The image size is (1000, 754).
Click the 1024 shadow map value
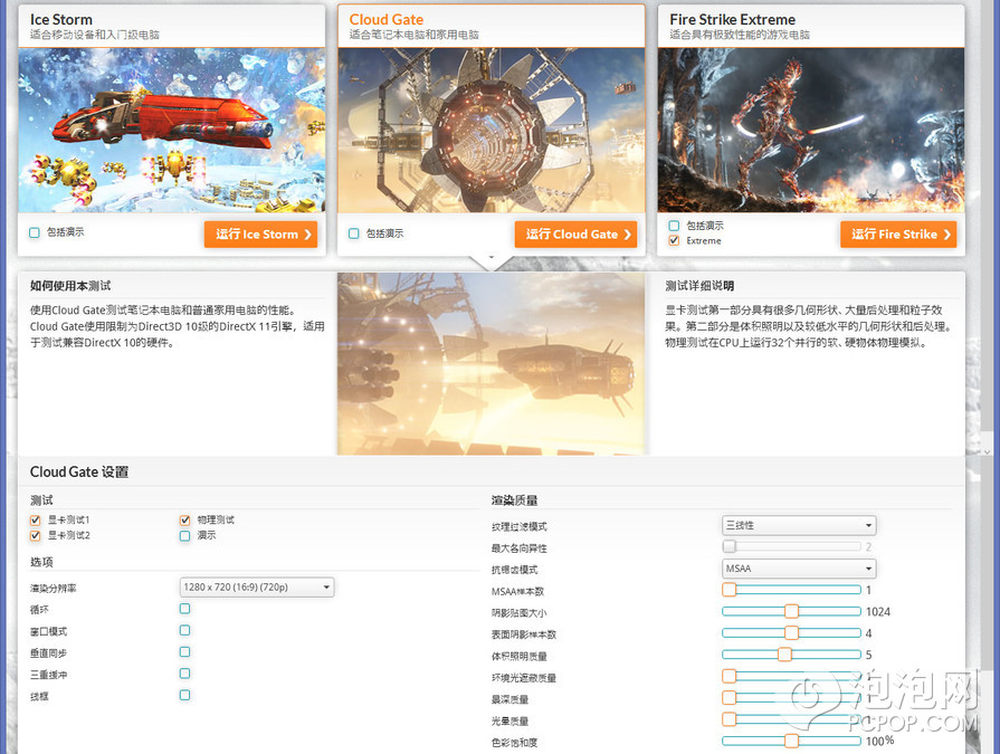[x=878, y=612]
